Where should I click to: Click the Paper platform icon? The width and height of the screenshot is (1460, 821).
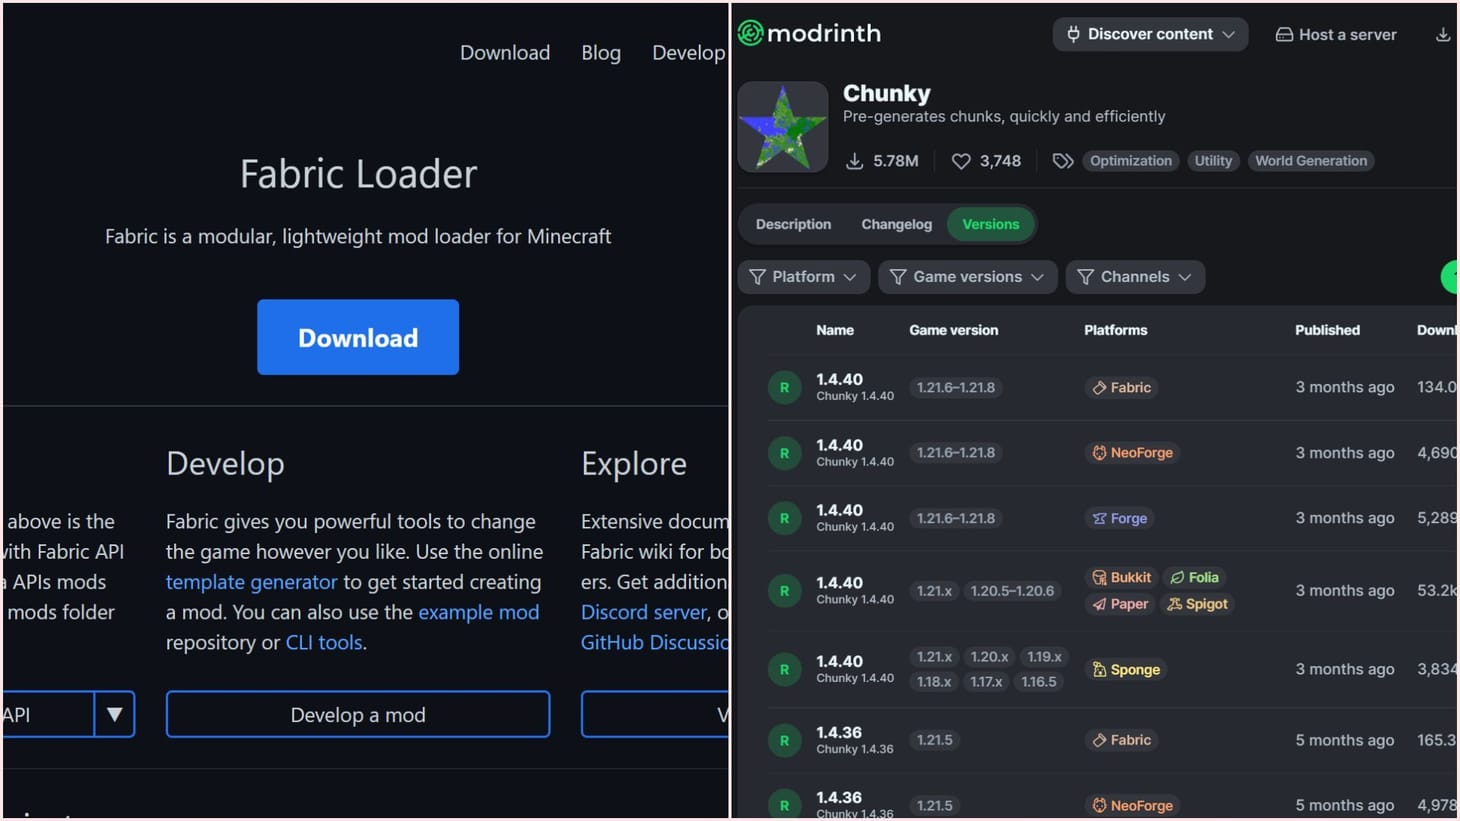coord(1098,604)
